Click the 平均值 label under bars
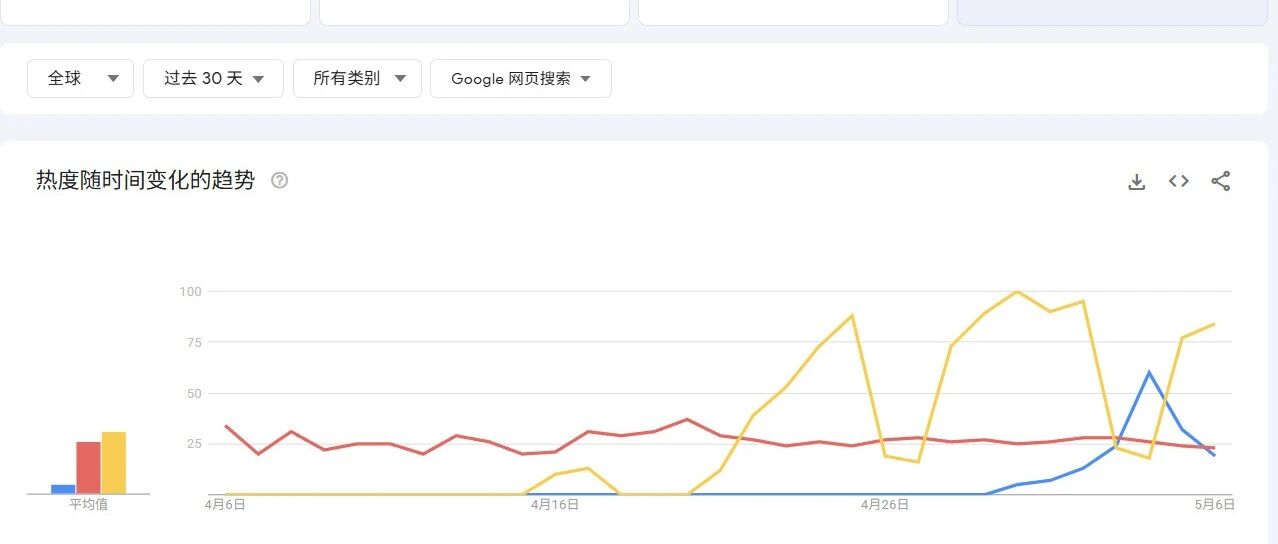1278x544 pixels. 88,505
